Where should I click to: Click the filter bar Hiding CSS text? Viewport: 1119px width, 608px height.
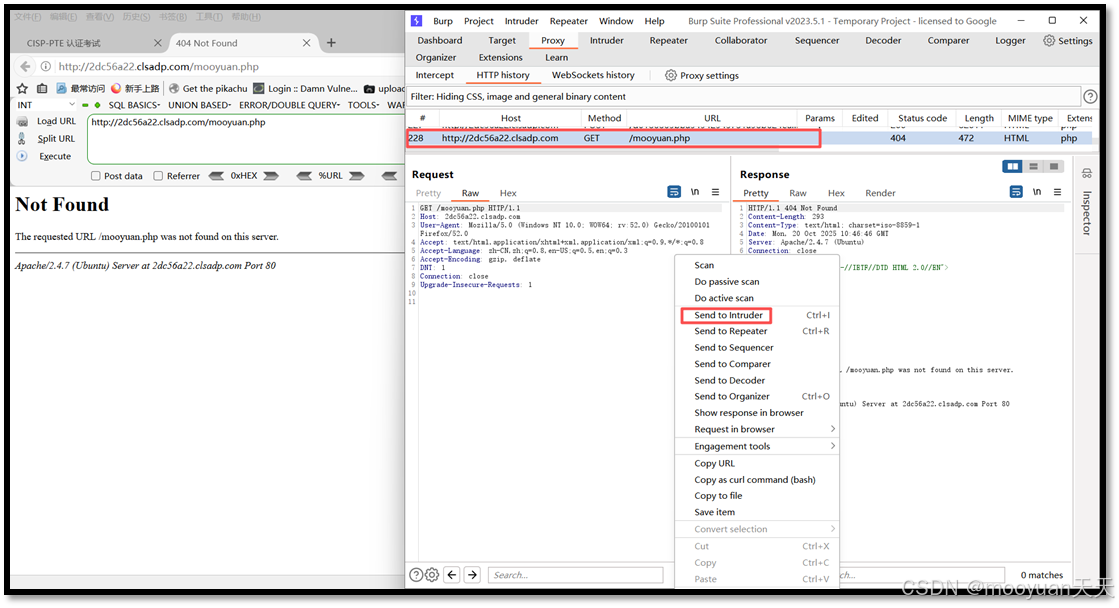coord(518,96)
